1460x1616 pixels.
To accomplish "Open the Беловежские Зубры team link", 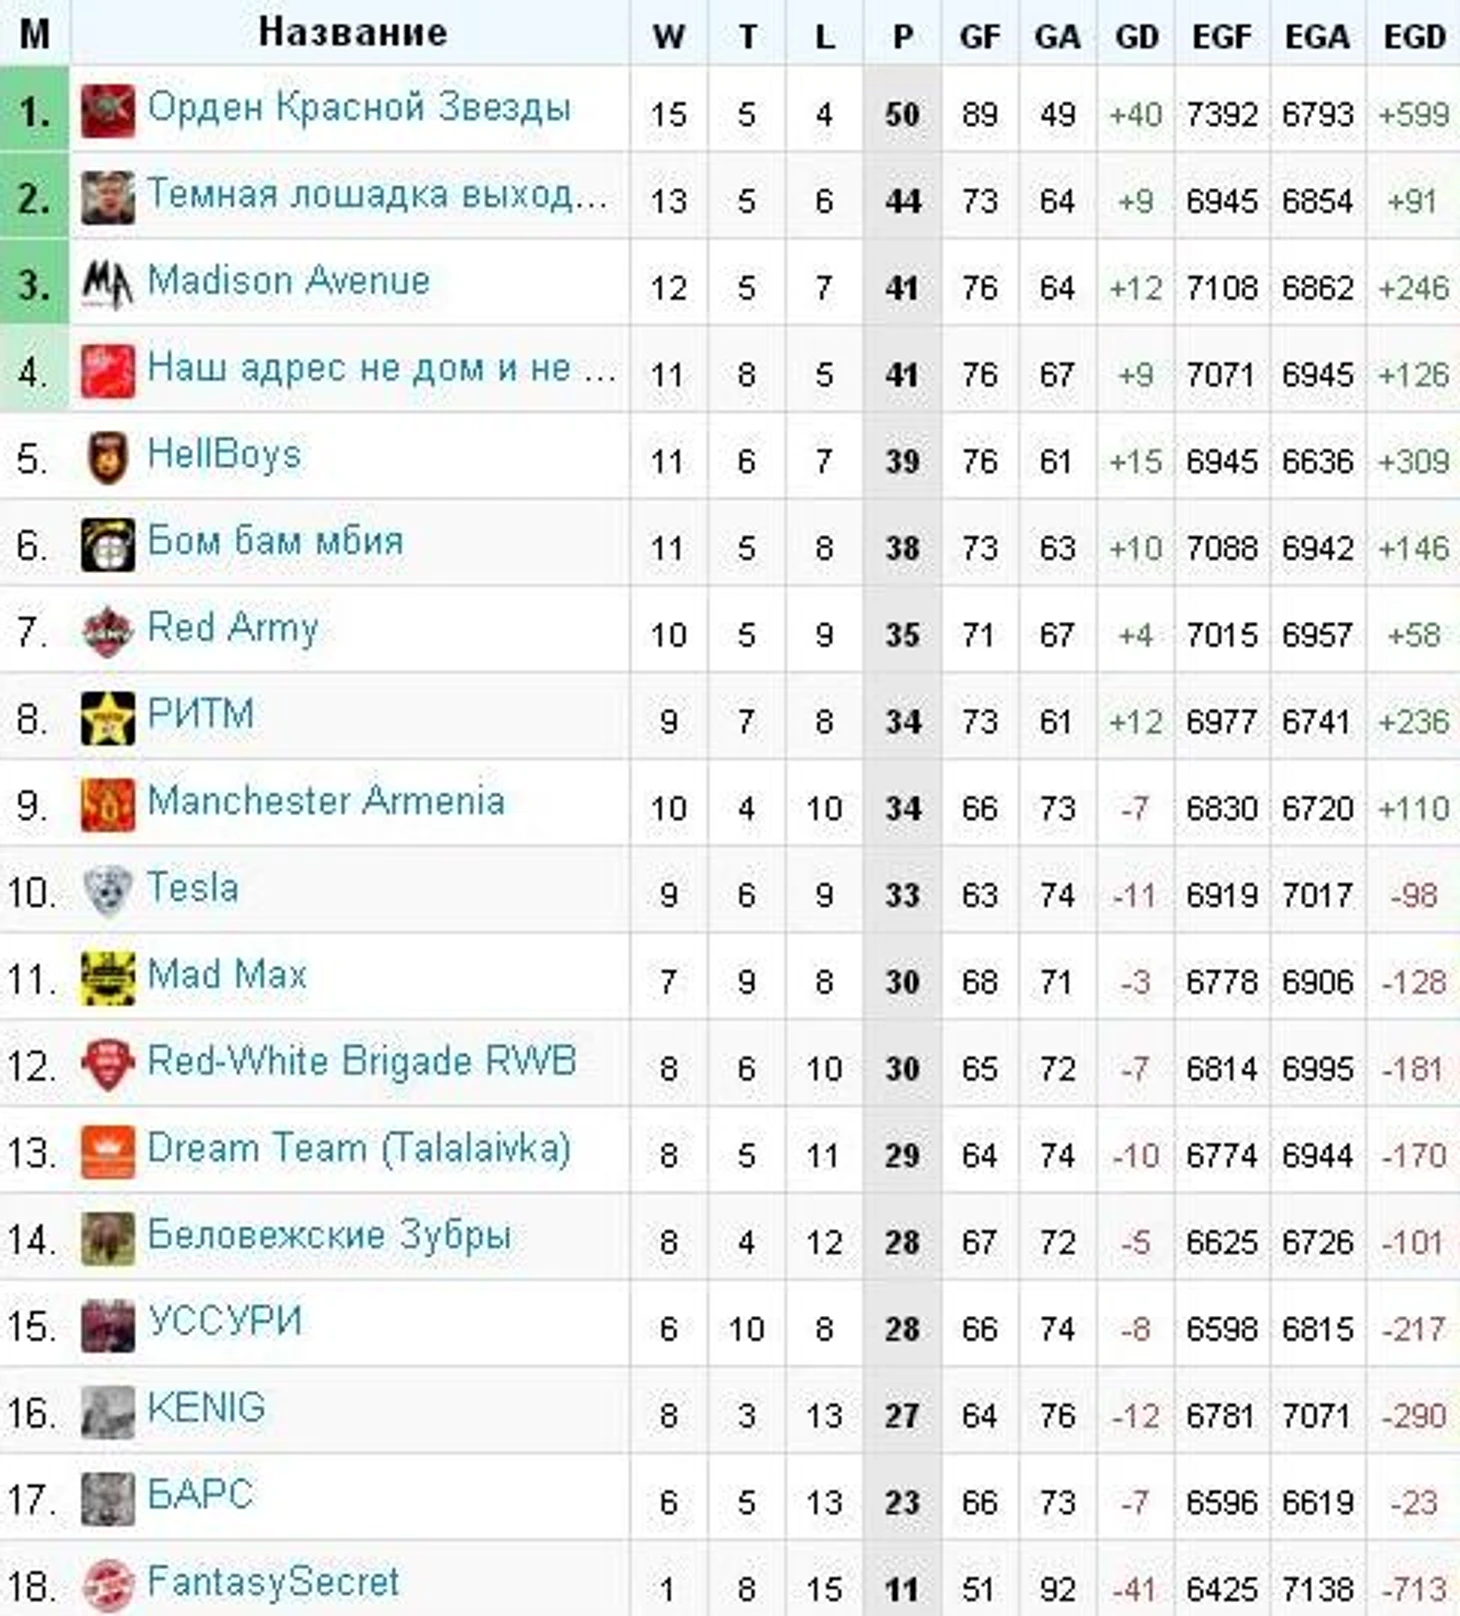I will pos(329,1236).
